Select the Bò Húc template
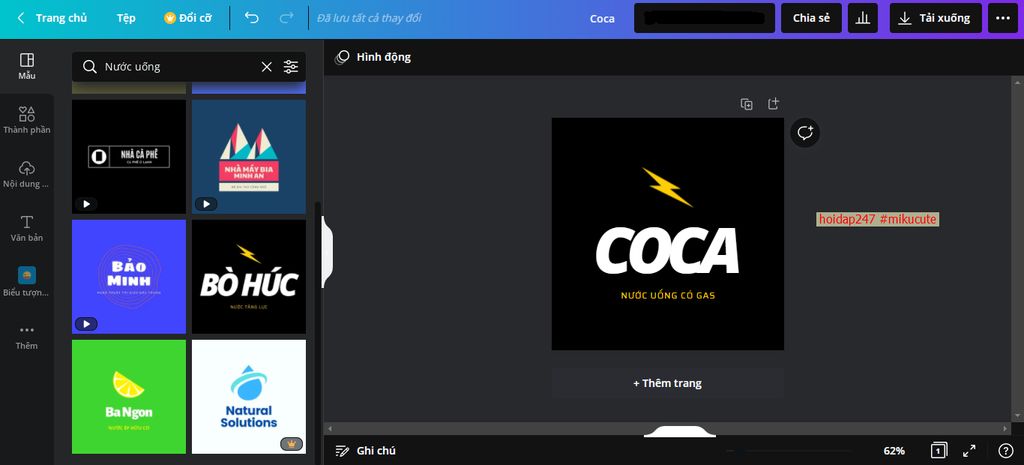Image resolution: width=1024 pixels, height=465 pixels. click(x=249, y=277)
